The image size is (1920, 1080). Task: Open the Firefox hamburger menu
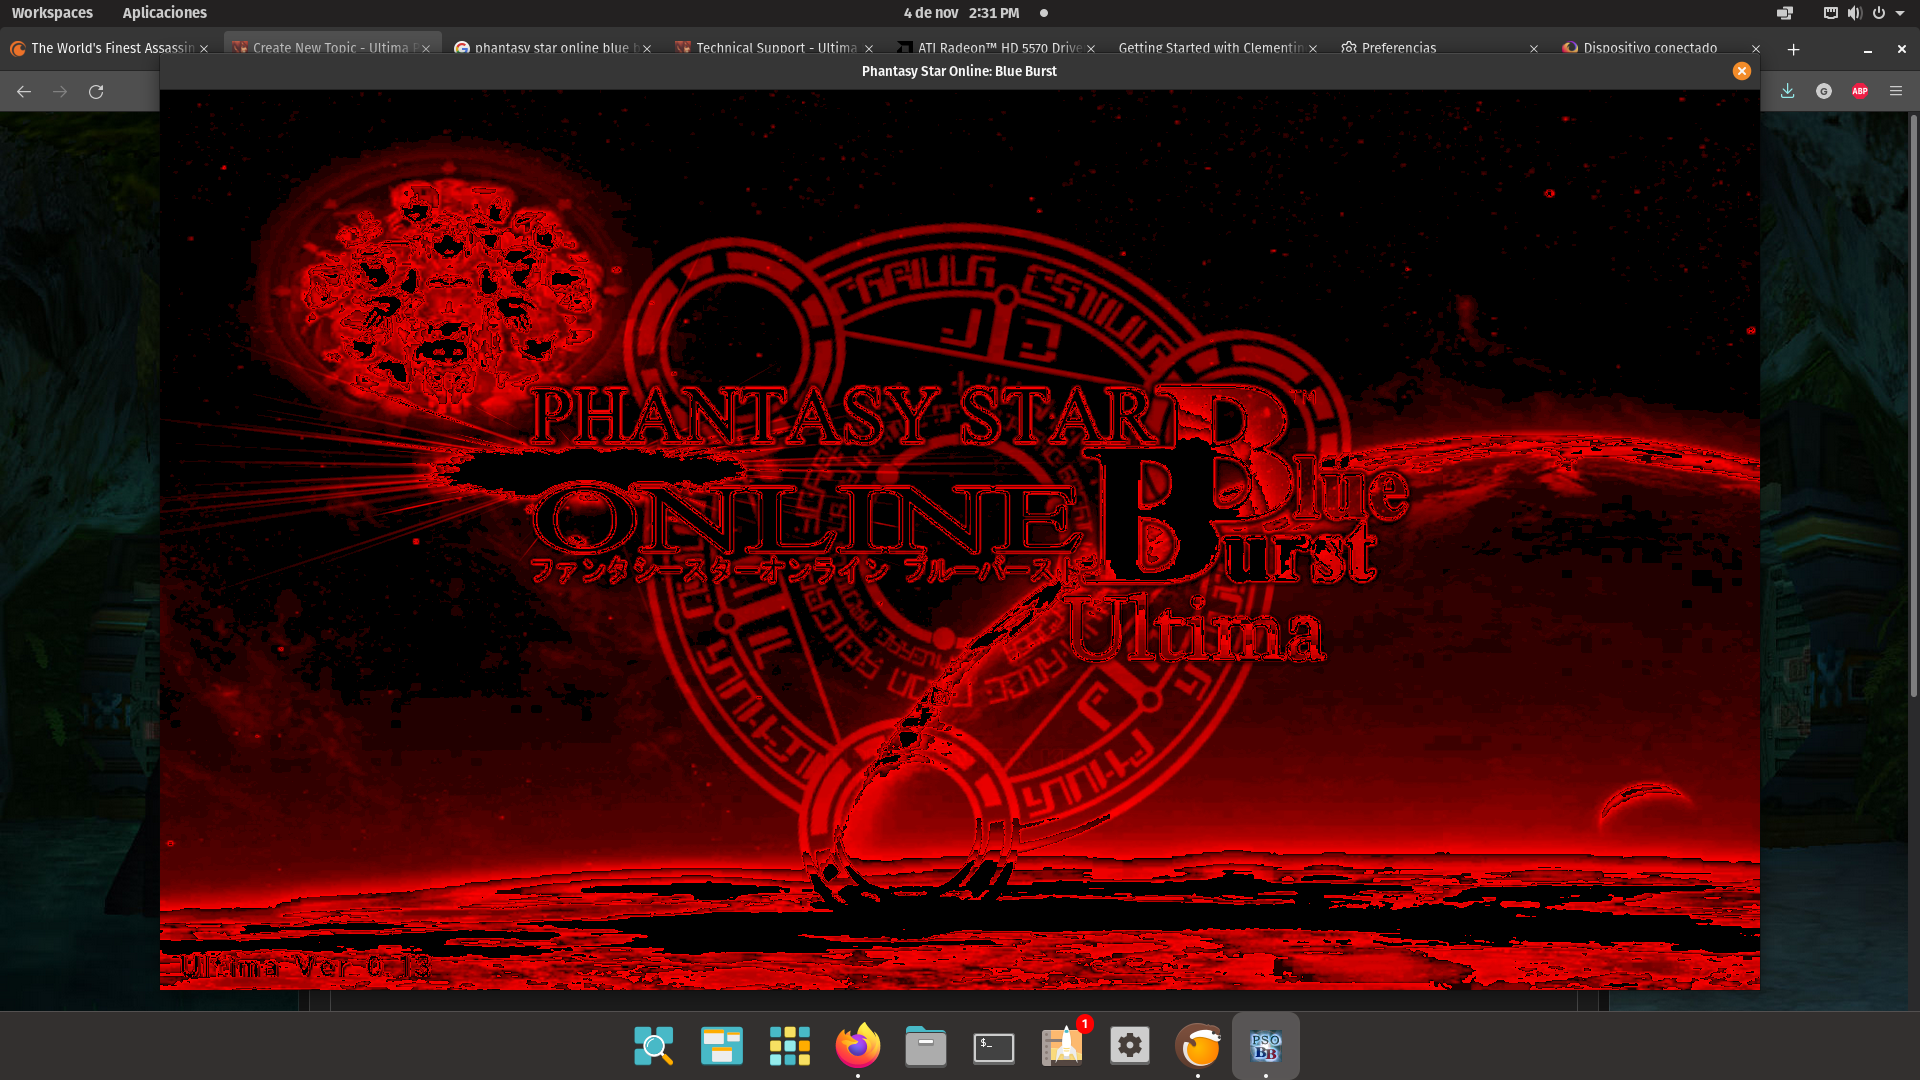pyautogui.click(x=1896, y=91)
